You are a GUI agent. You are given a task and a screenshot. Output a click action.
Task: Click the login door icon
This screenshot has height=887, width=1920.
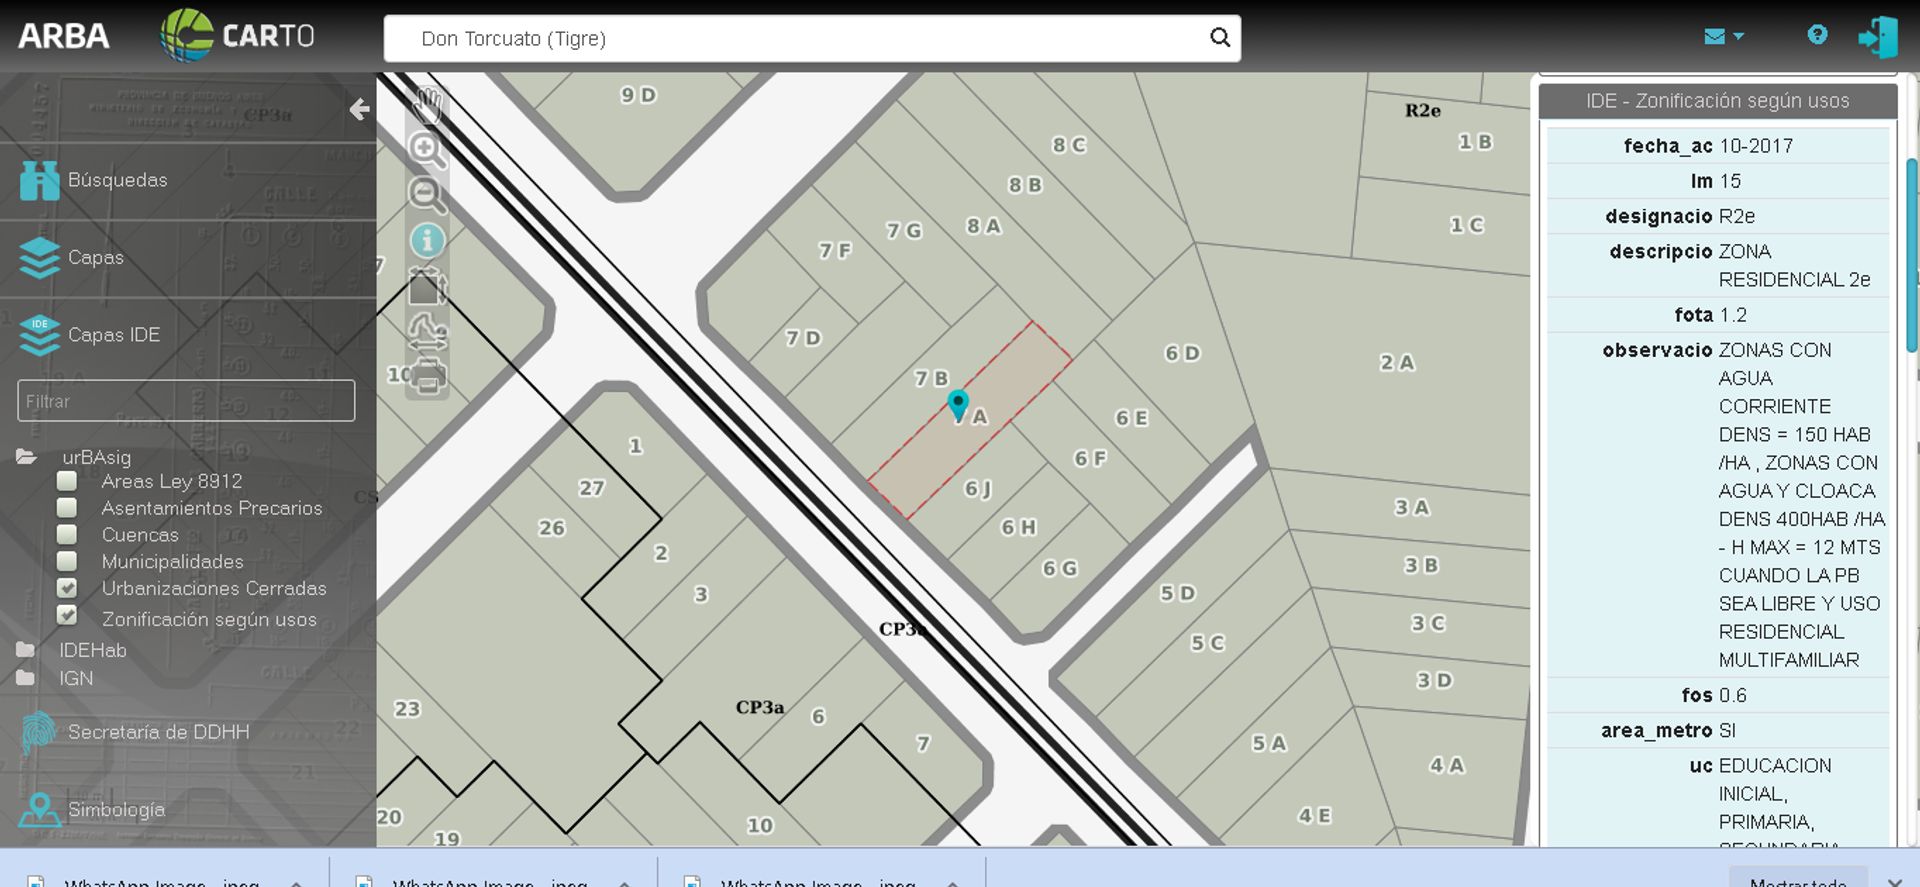coord(1877,37)
